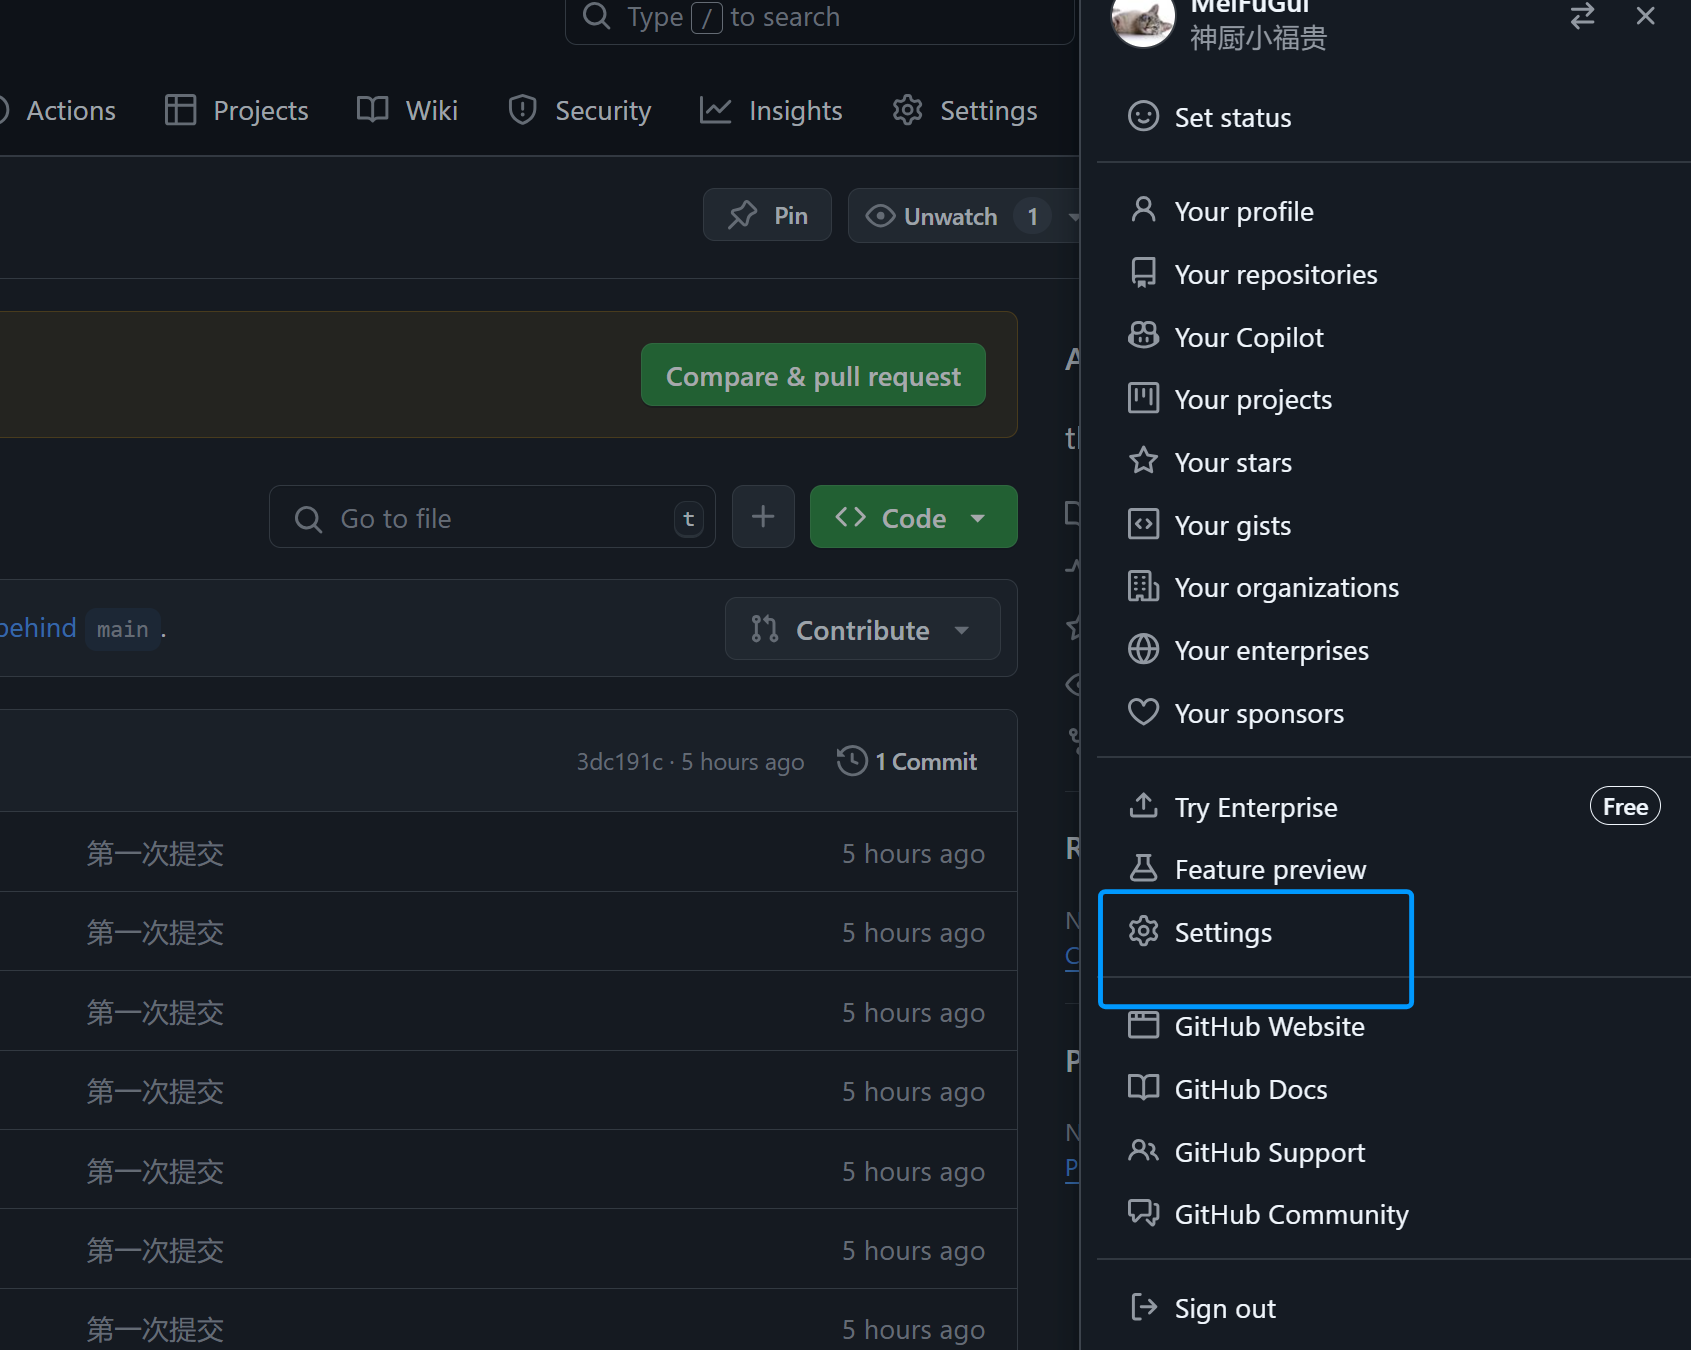Click the code square icon beside Your gists
The height and width of the screenshot is (1350, 1691).
pos(1143,524)
